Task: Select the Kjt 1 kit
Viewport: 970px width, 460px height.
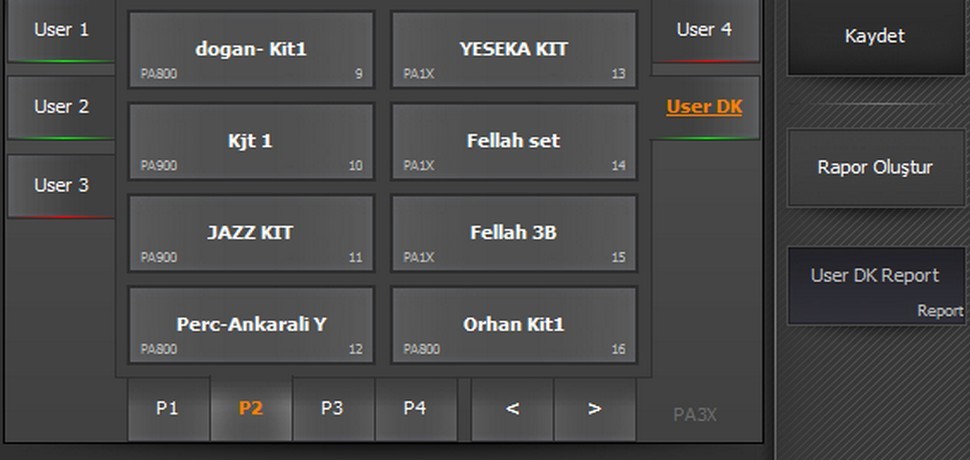Action: click(x=251, y=142)
